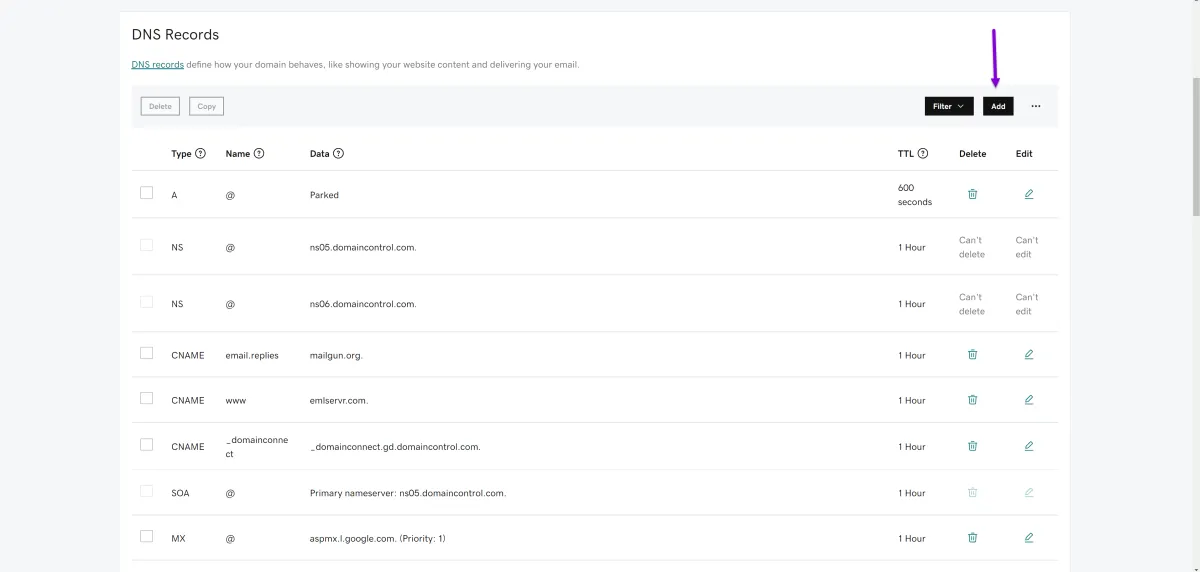Edit the A record Parked entry
Viewport: 1200px width, 572px height.
[x=1029, y=194]
